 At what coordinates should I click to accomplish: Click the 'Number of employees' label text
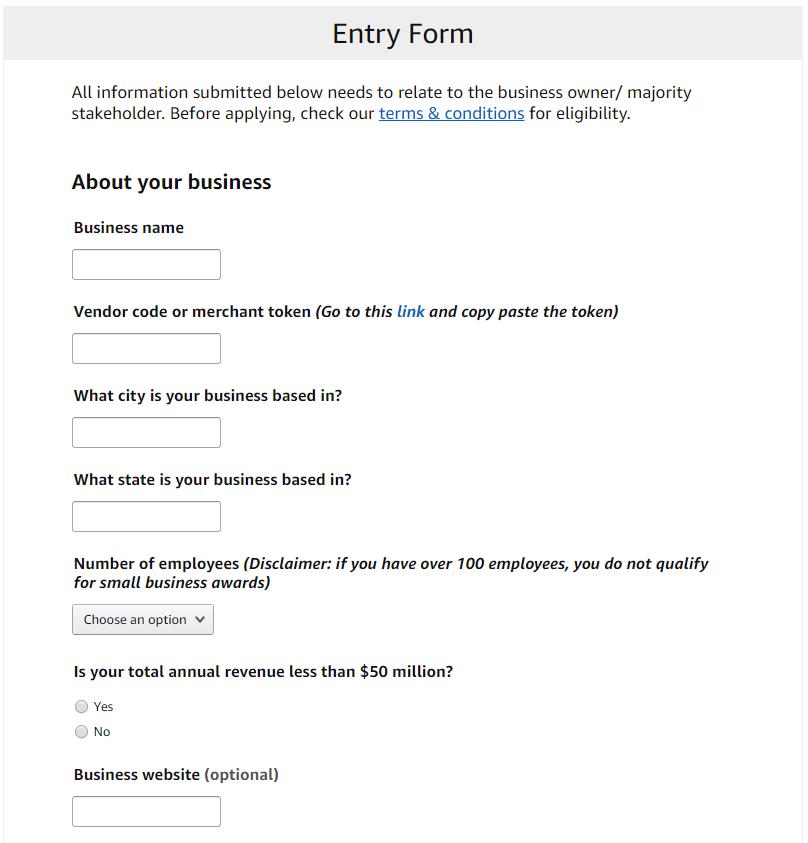click(157, 564)
